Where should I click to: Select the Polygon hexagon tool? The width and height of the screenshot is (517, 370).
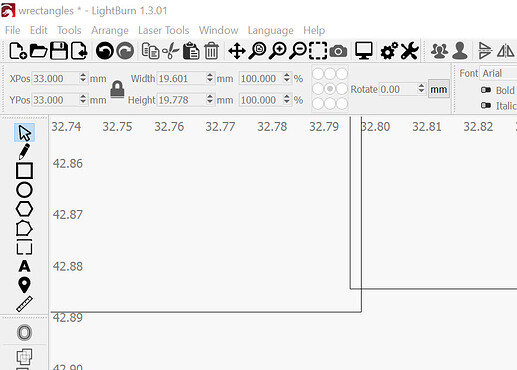point(24,209)
